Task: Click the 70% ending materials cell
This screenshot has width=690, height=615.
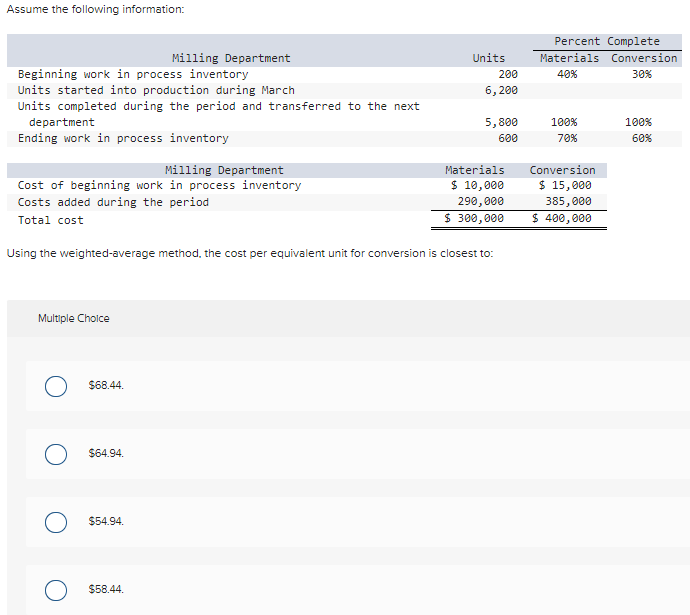Action: coord(567,138)
